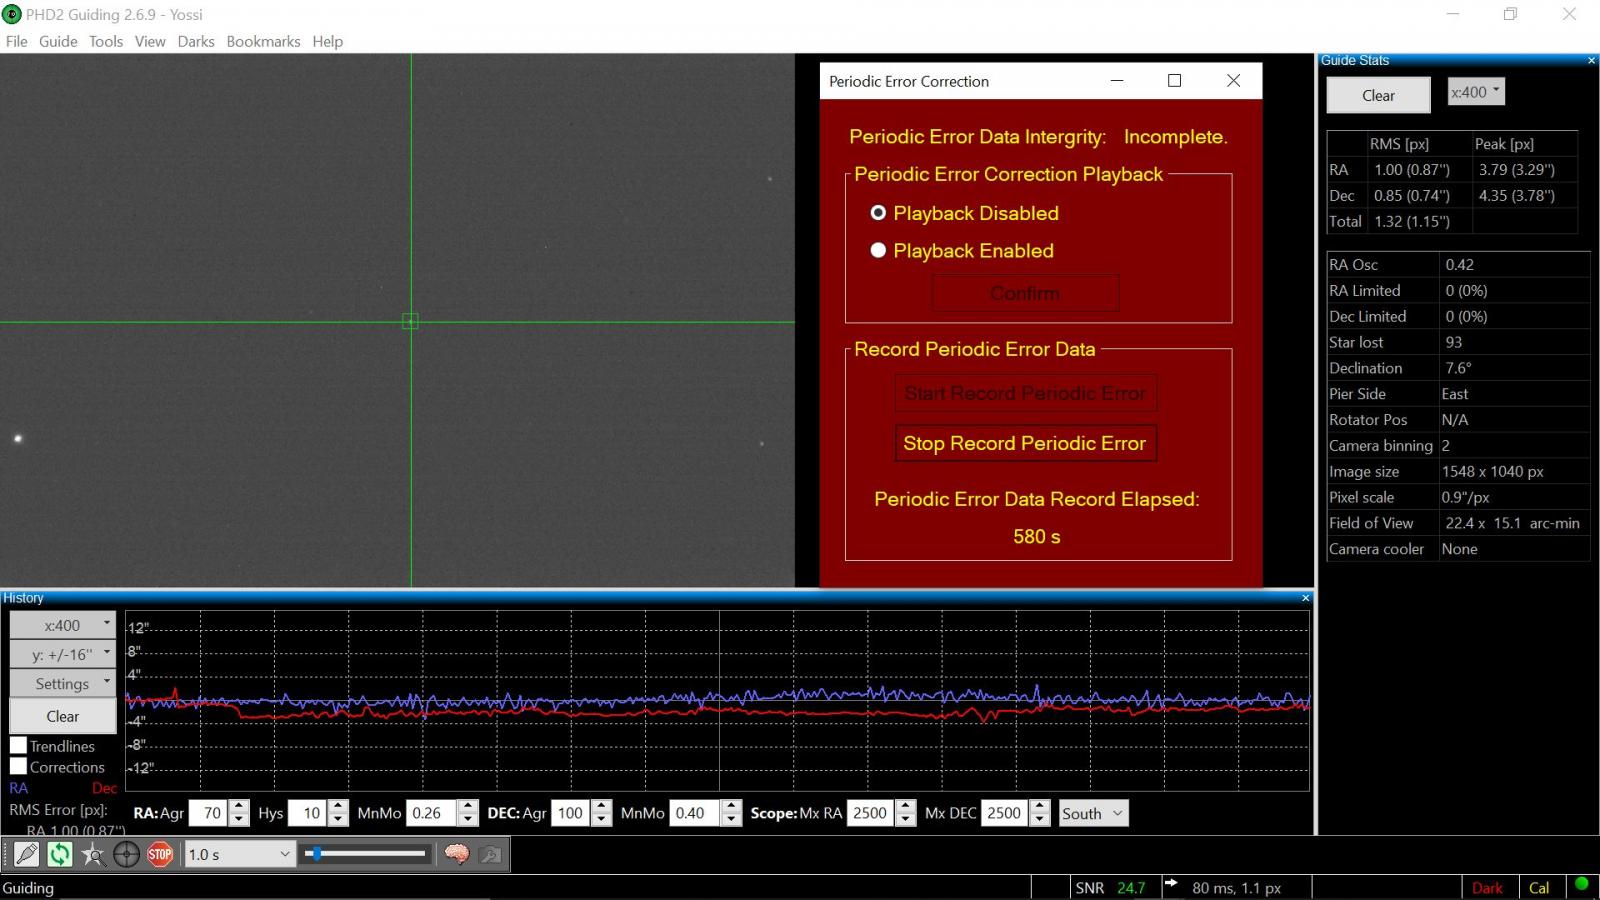Click the RA Agr input field 70
The height and width of the screenshot is (900, 1600).
(208, 814)
